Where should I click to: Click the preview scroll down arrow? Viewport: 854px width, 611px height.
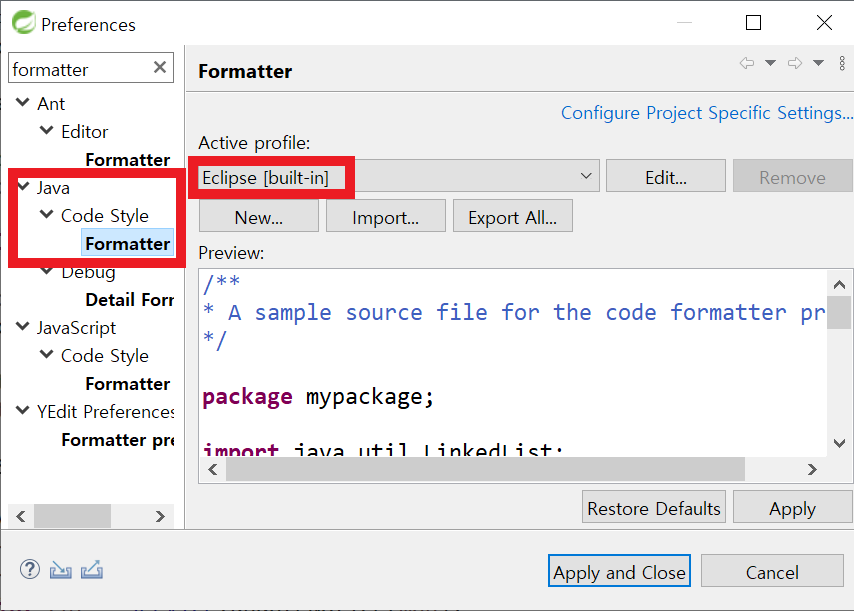[x=839, y=443]
